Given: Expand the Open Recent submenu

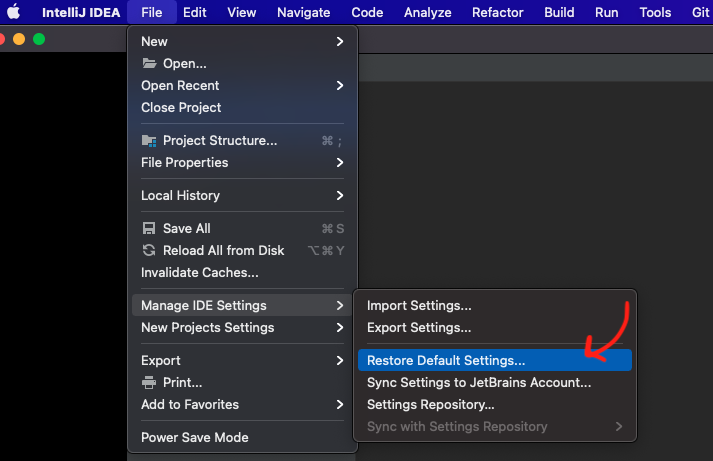Looking at the screenshot, I should [x=242, y=85].
